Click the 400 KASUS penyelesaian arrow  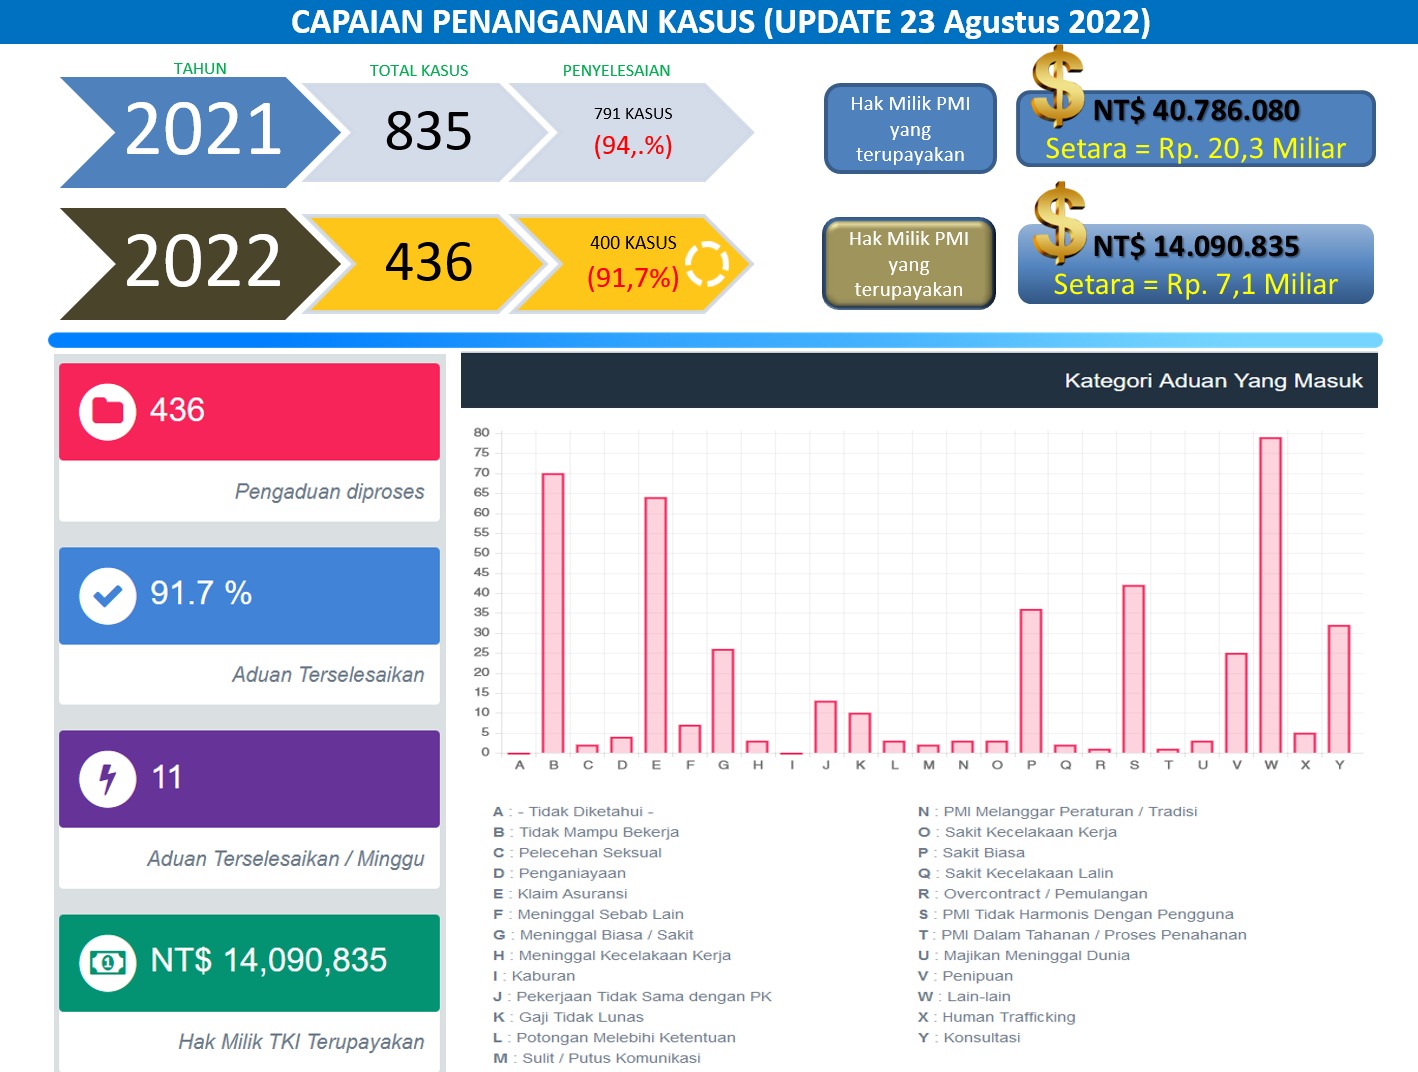[632, 263]
